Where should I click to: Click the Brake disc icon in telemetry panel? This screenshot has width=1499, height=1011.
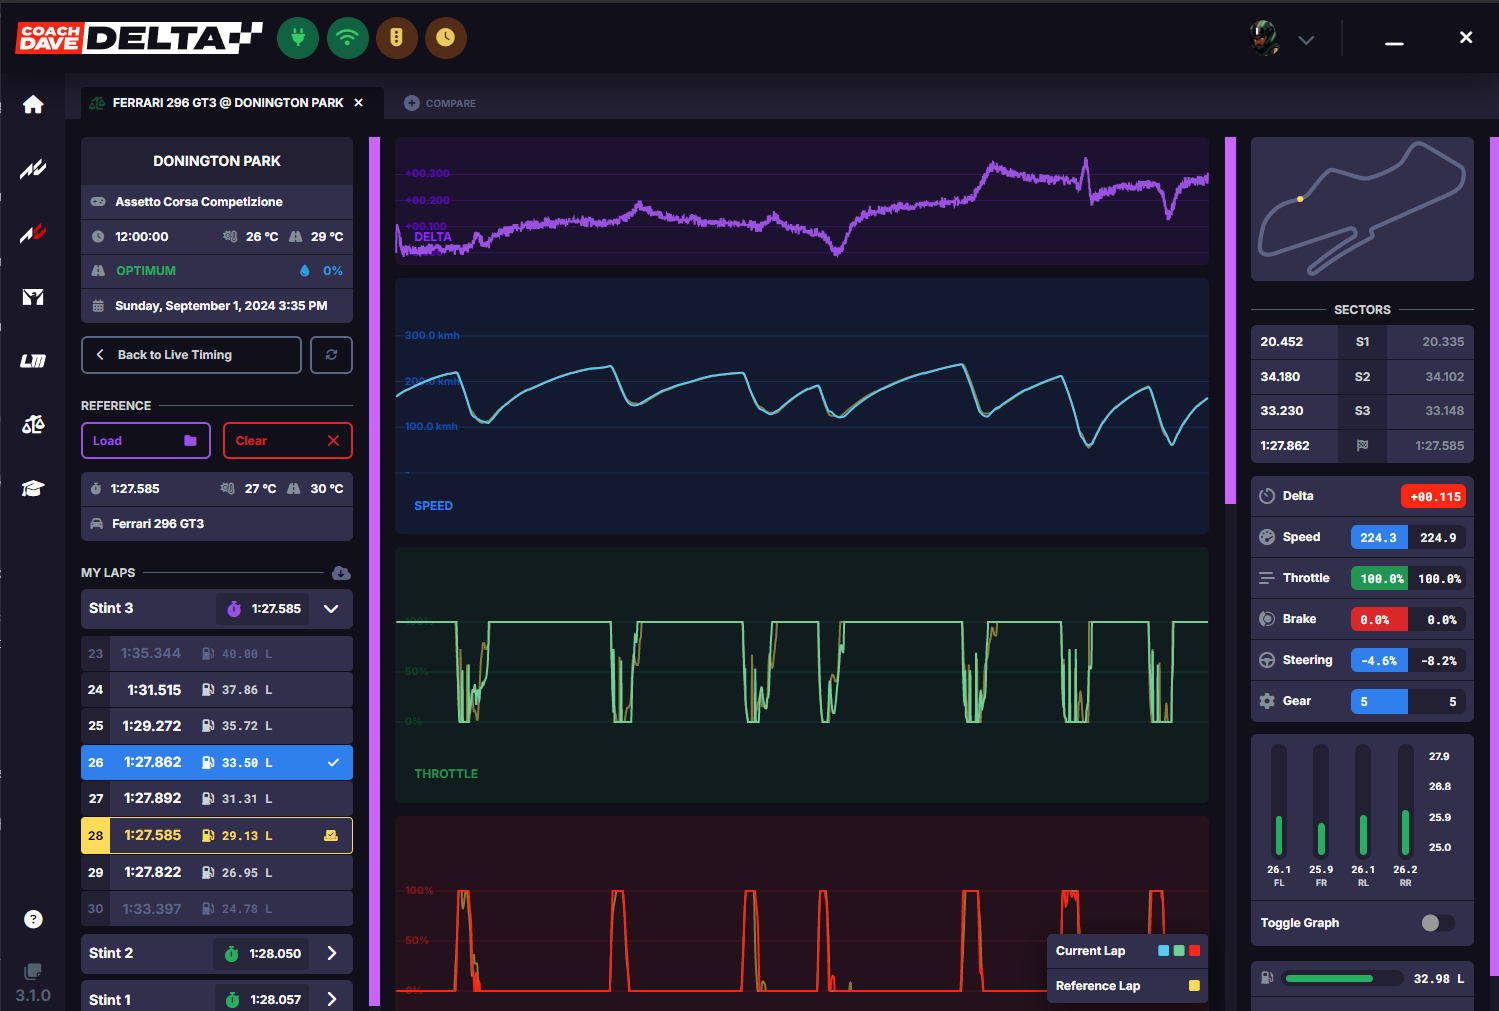click(1267, 619)
